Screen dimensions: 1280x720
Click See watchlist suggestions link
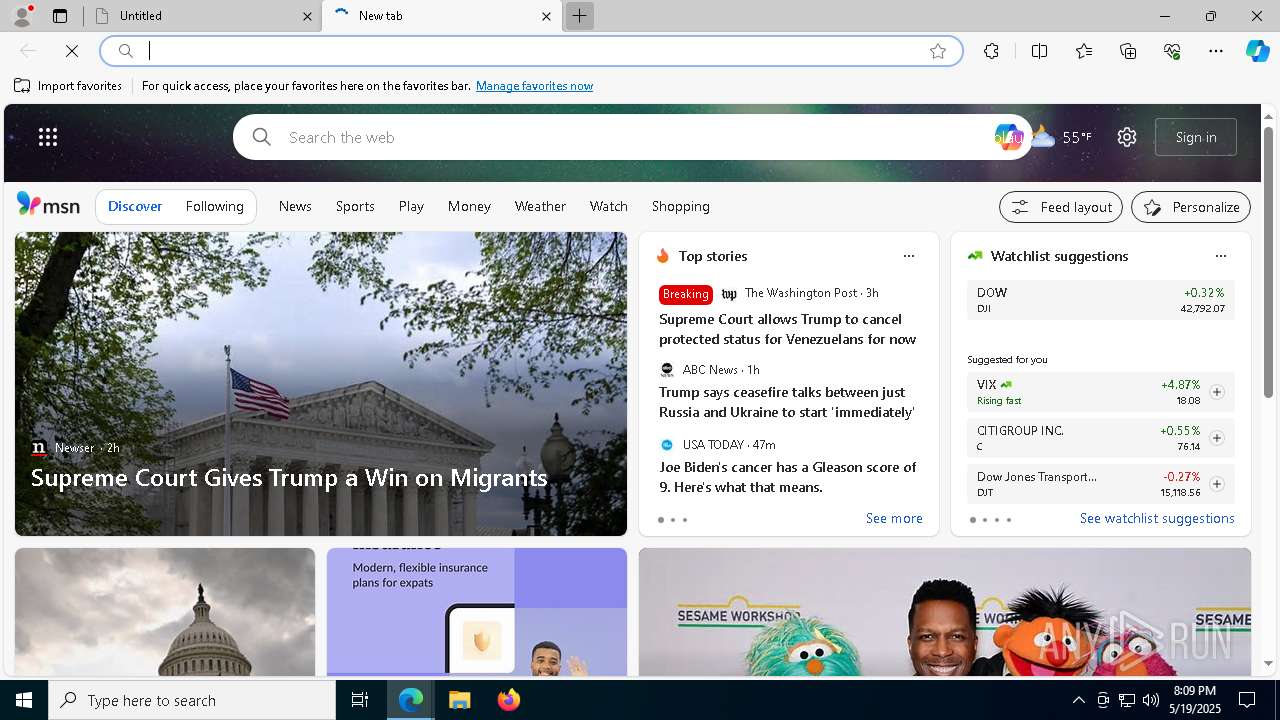pos(1157,518)
